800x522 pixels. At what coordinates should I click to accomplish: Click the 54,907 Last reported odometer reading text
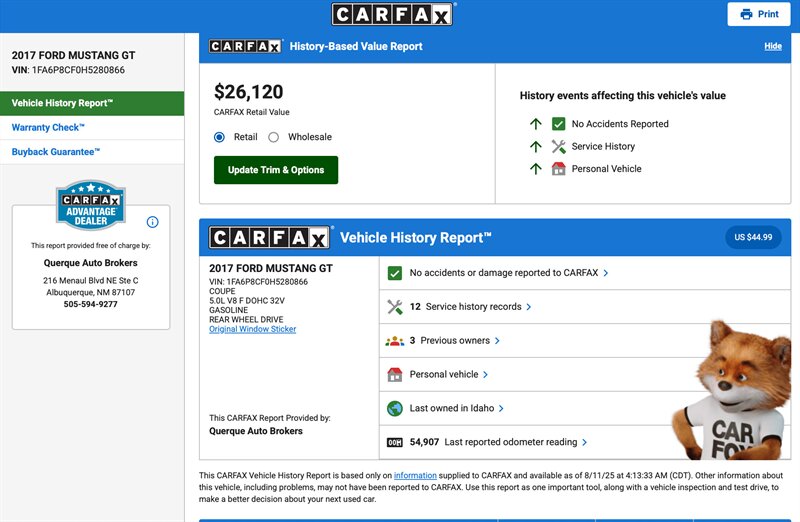coord(493,442)
